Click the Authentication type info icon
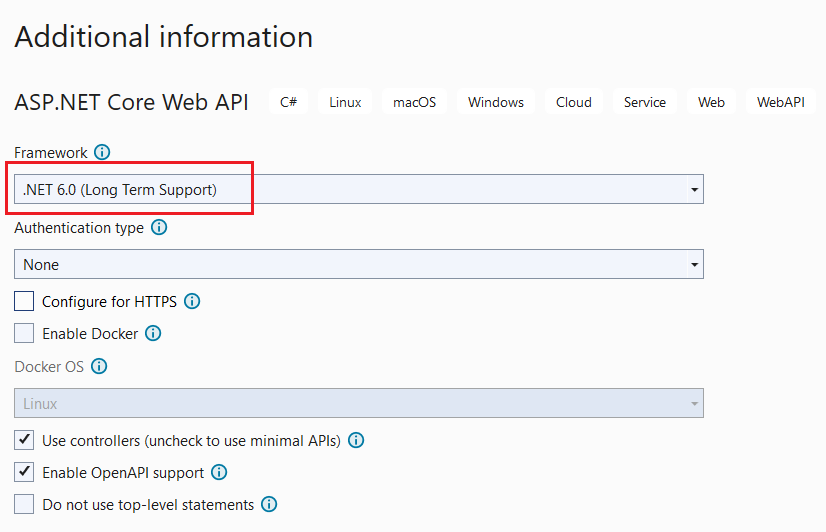Viewport: 826px width, 532px height. (159, 228)
